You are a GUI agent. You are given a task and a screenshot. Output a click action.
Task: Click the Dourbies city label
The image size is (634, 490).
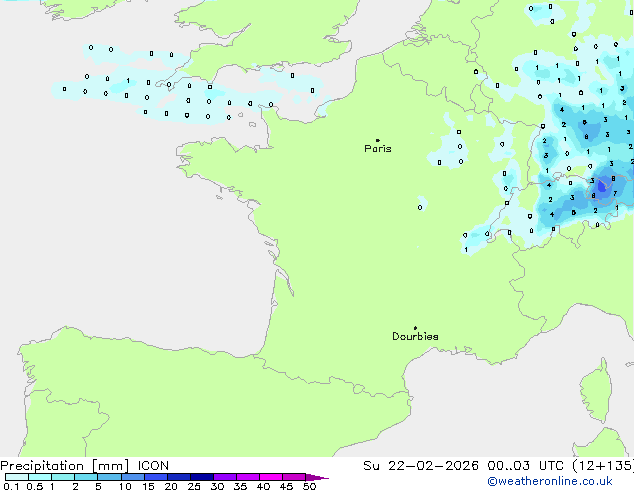(415, 336)
